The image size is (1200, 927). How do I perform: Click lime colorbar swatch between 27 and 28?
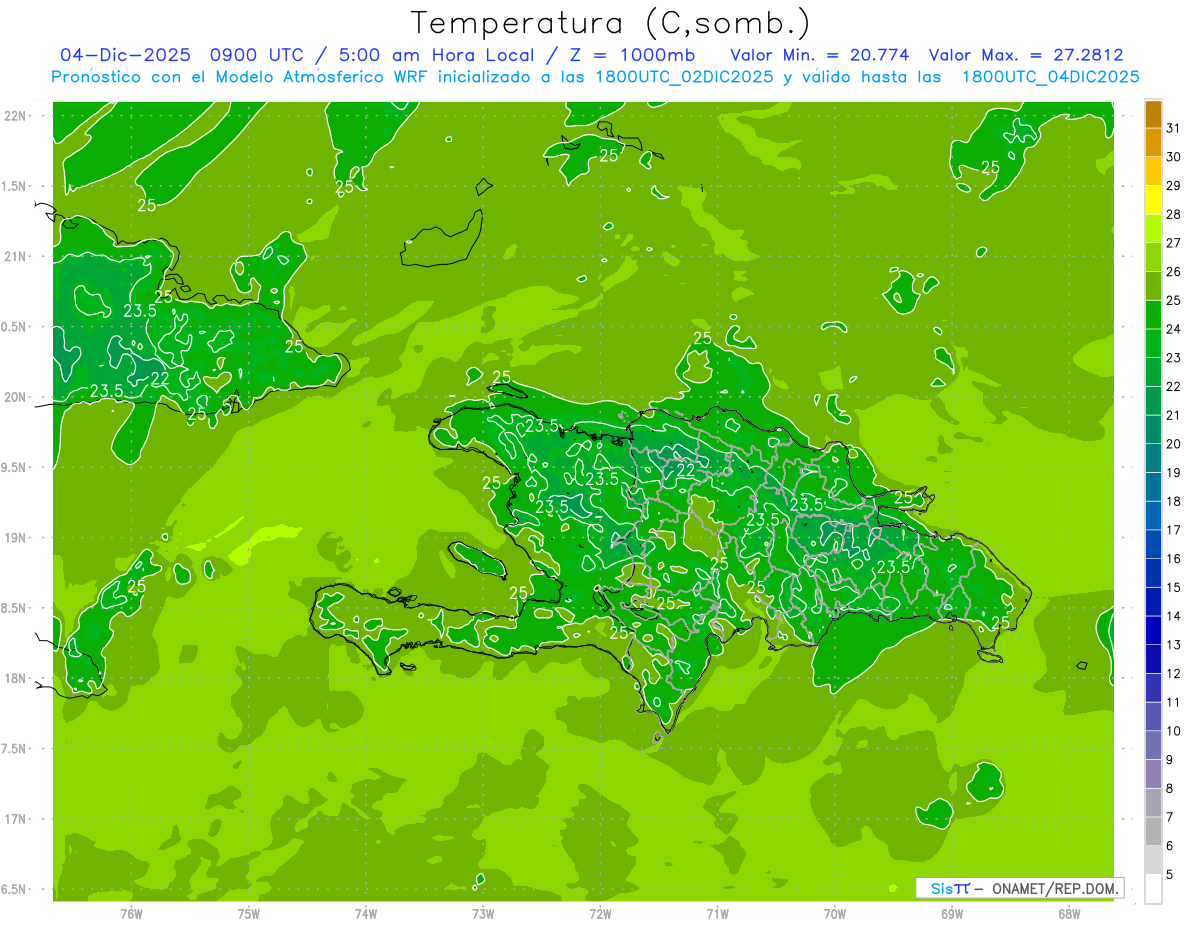1153,229
